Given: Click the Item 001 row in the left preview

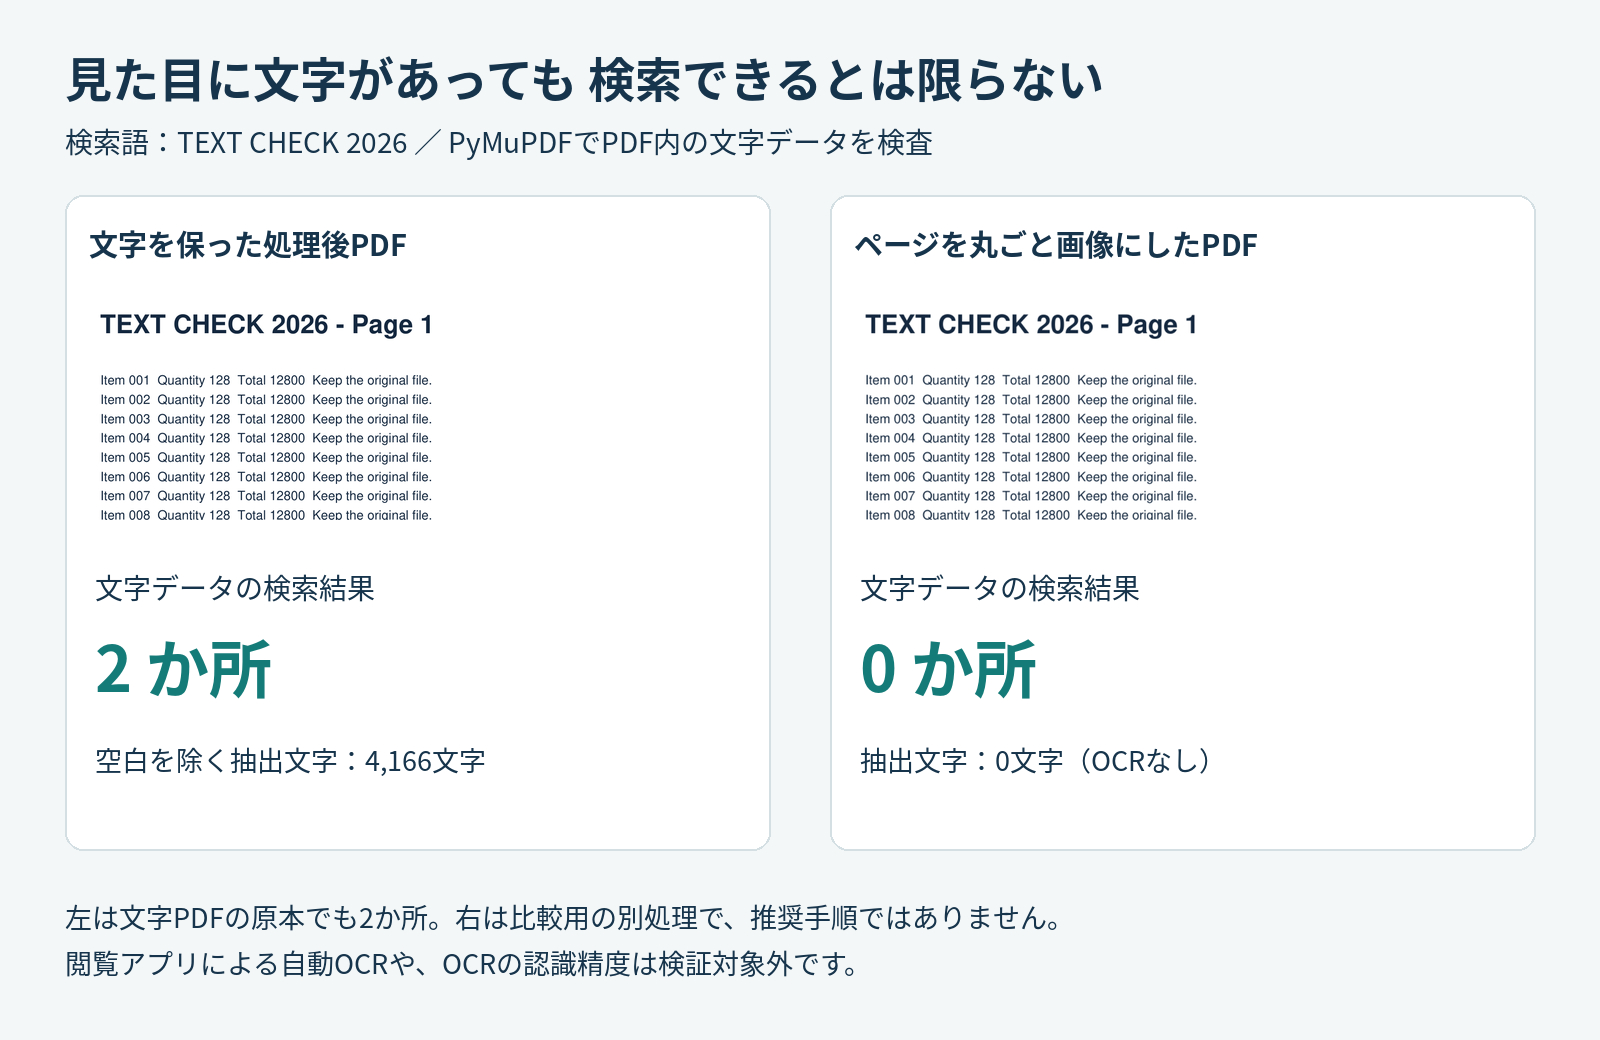Looking at the screenshot, I should coord(266,380).
